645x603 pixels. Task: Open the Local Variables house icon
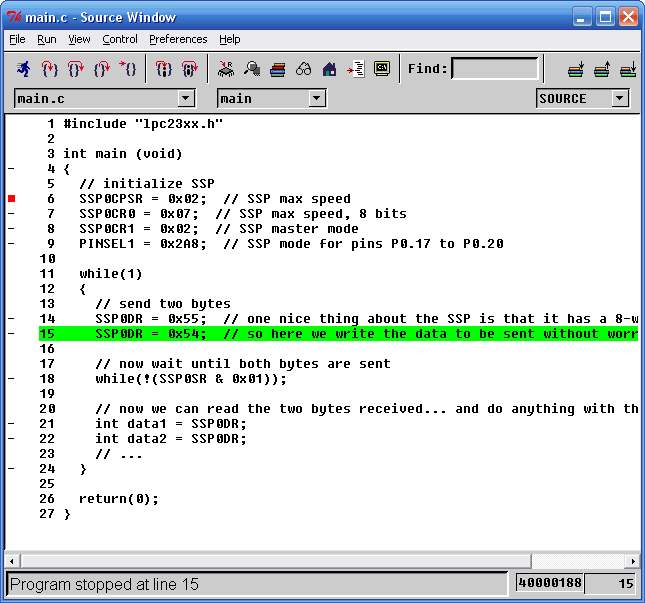tap(329, 69)
